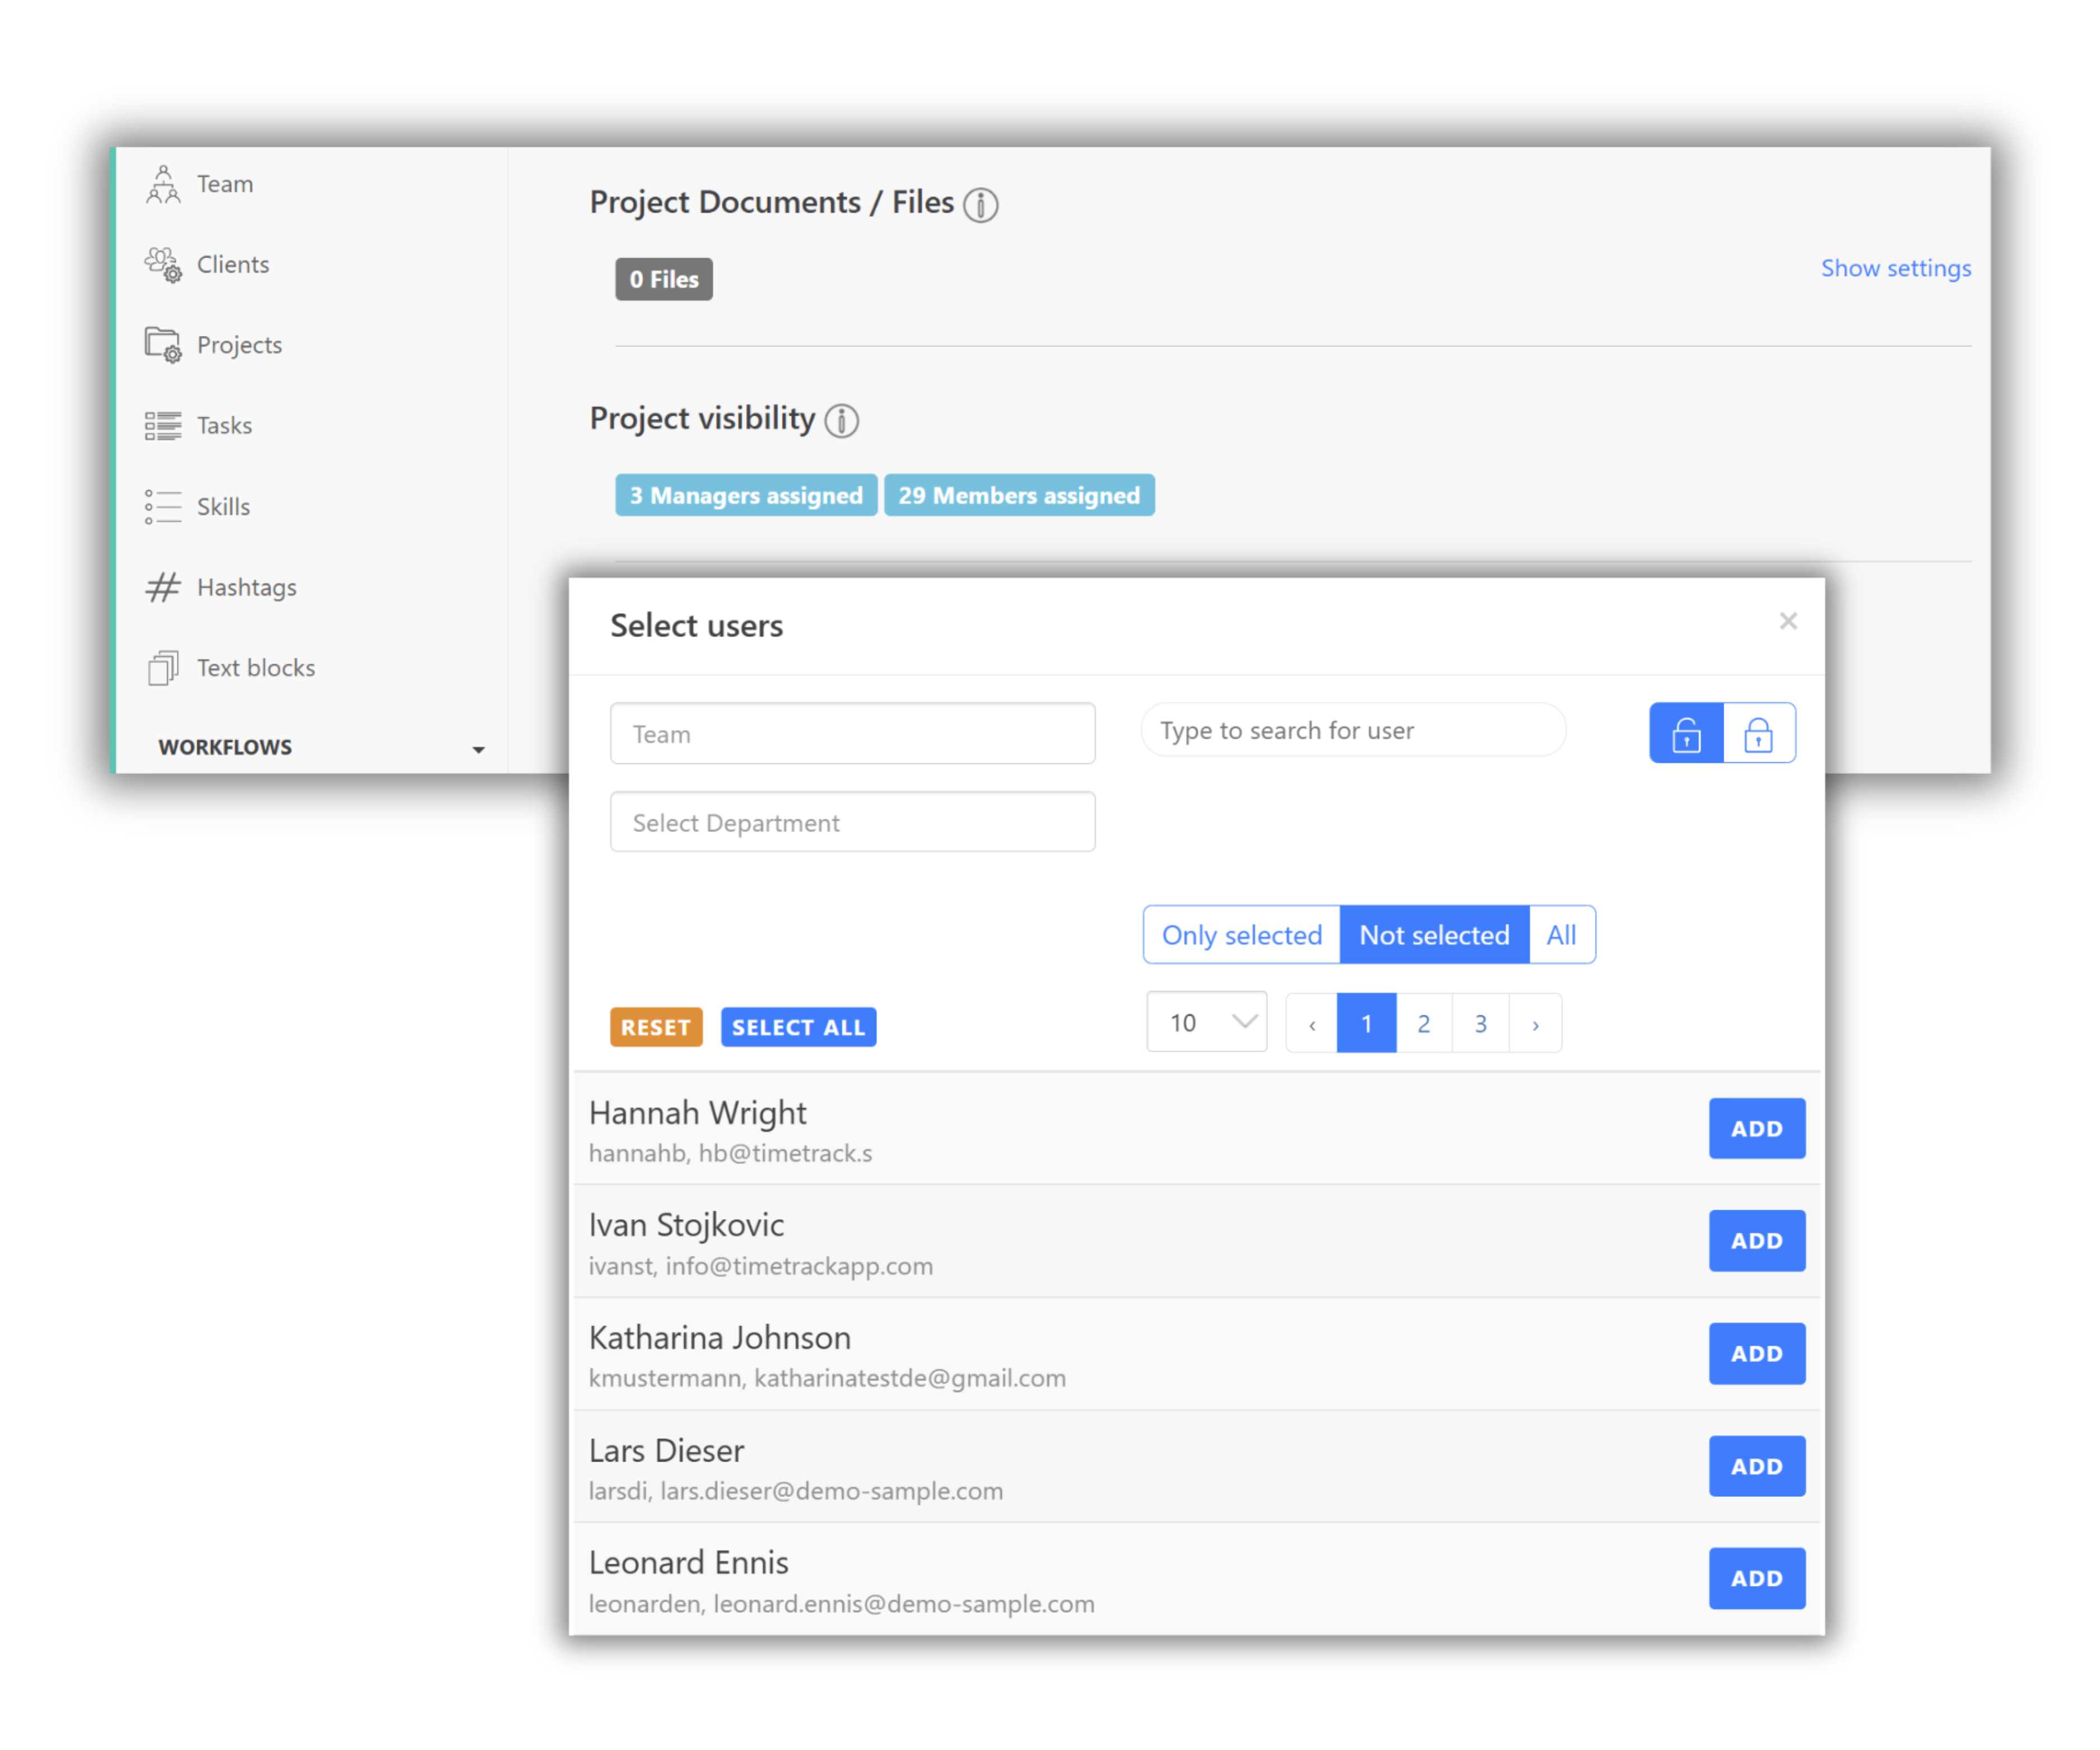Select the Tasks list icon
This screenshot has height=1750, width=2100.
163,426
